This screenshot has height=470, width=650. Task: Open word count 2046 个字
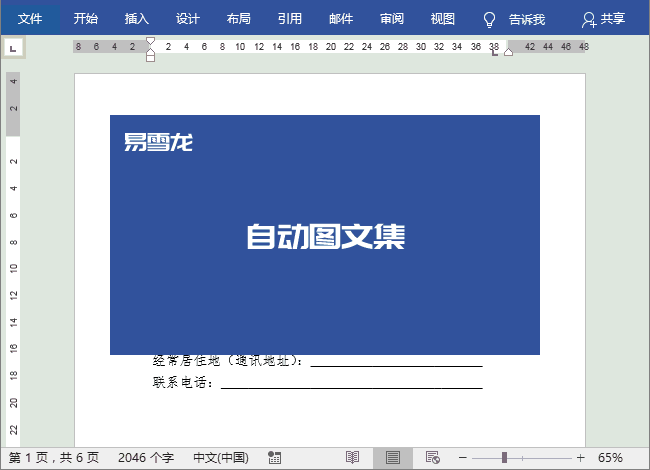coord(146,458)
